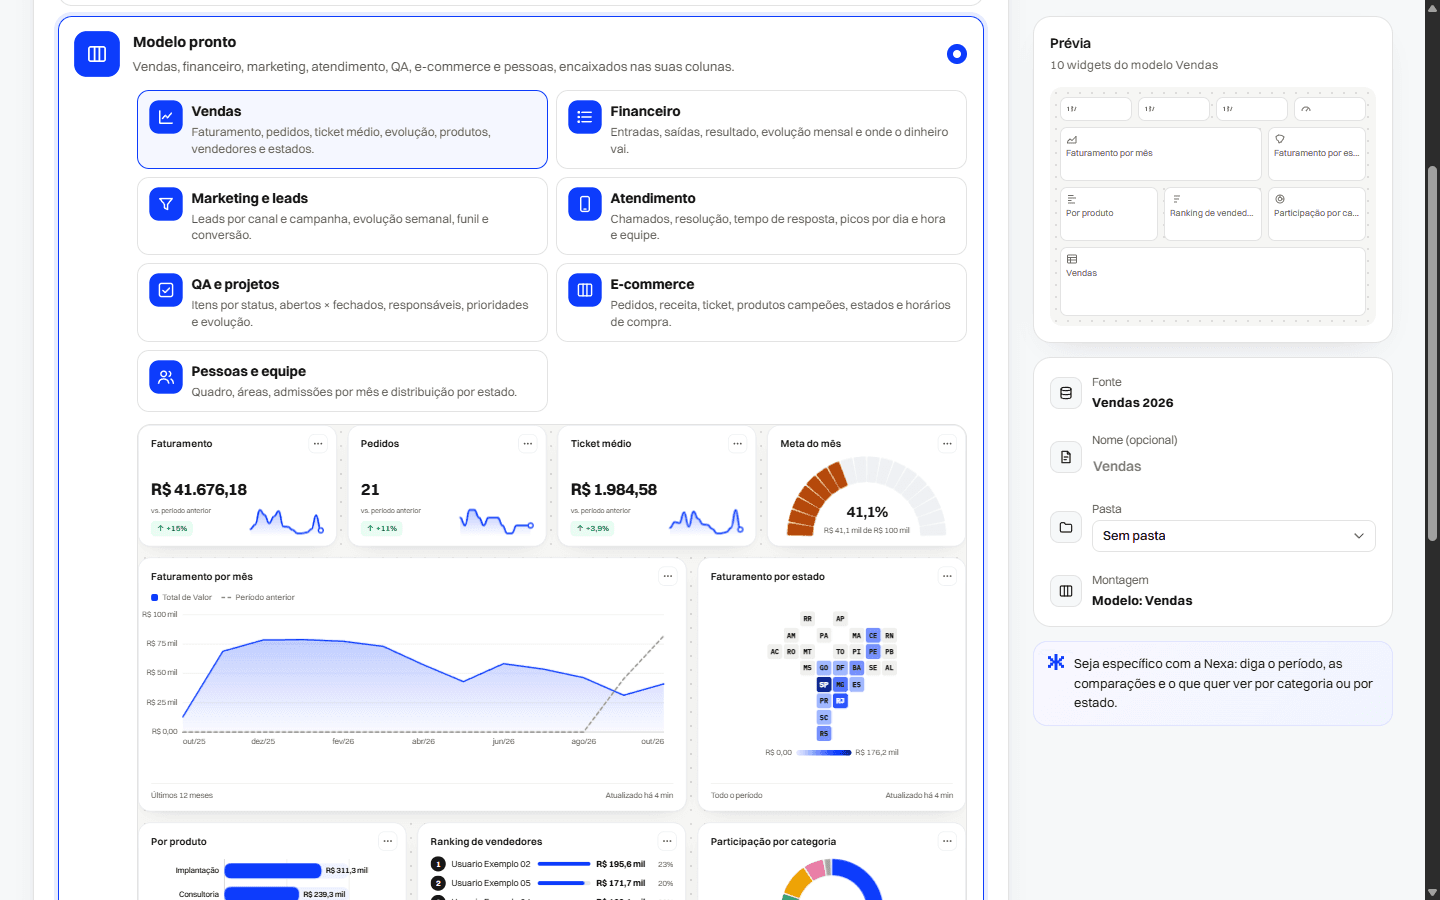Choose the Atendimento template card

pos(761,216)
